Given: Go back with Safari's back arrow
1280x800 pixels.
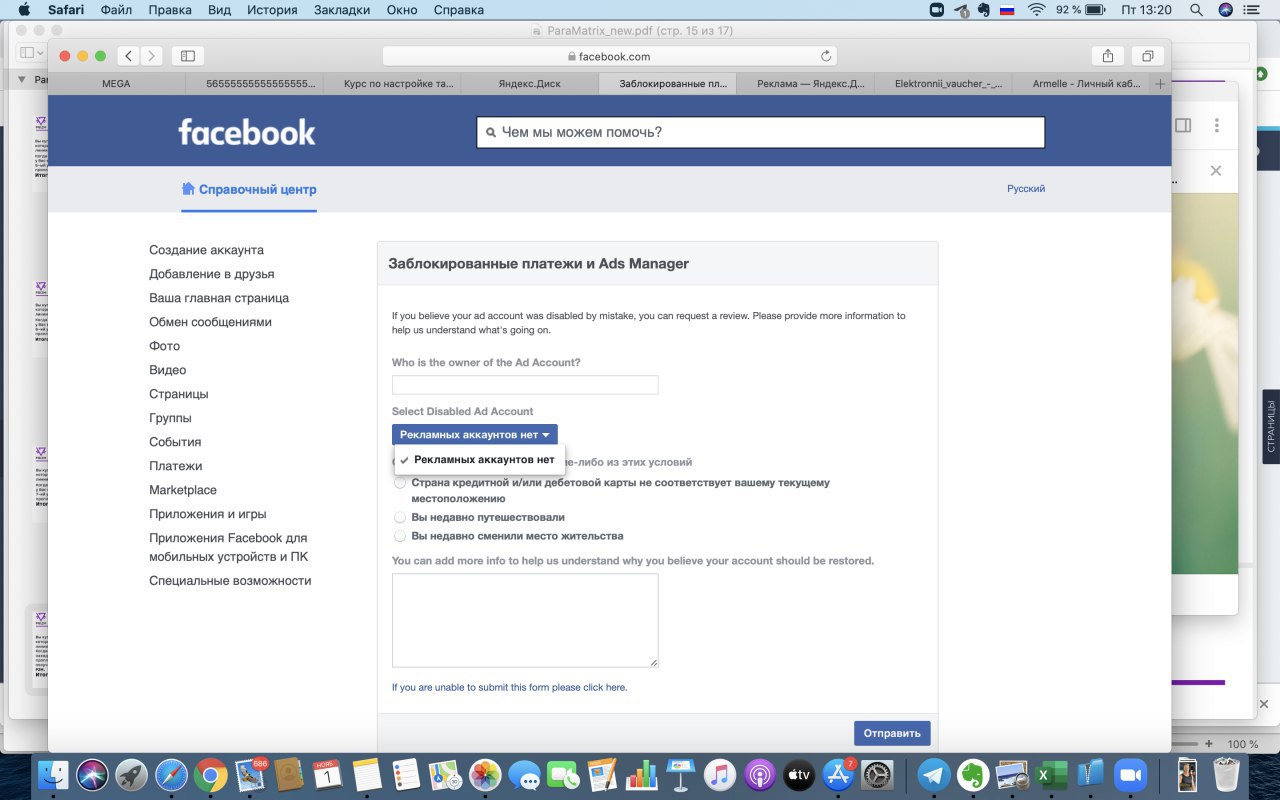Looking at the screenshot, I should point(128,56).
